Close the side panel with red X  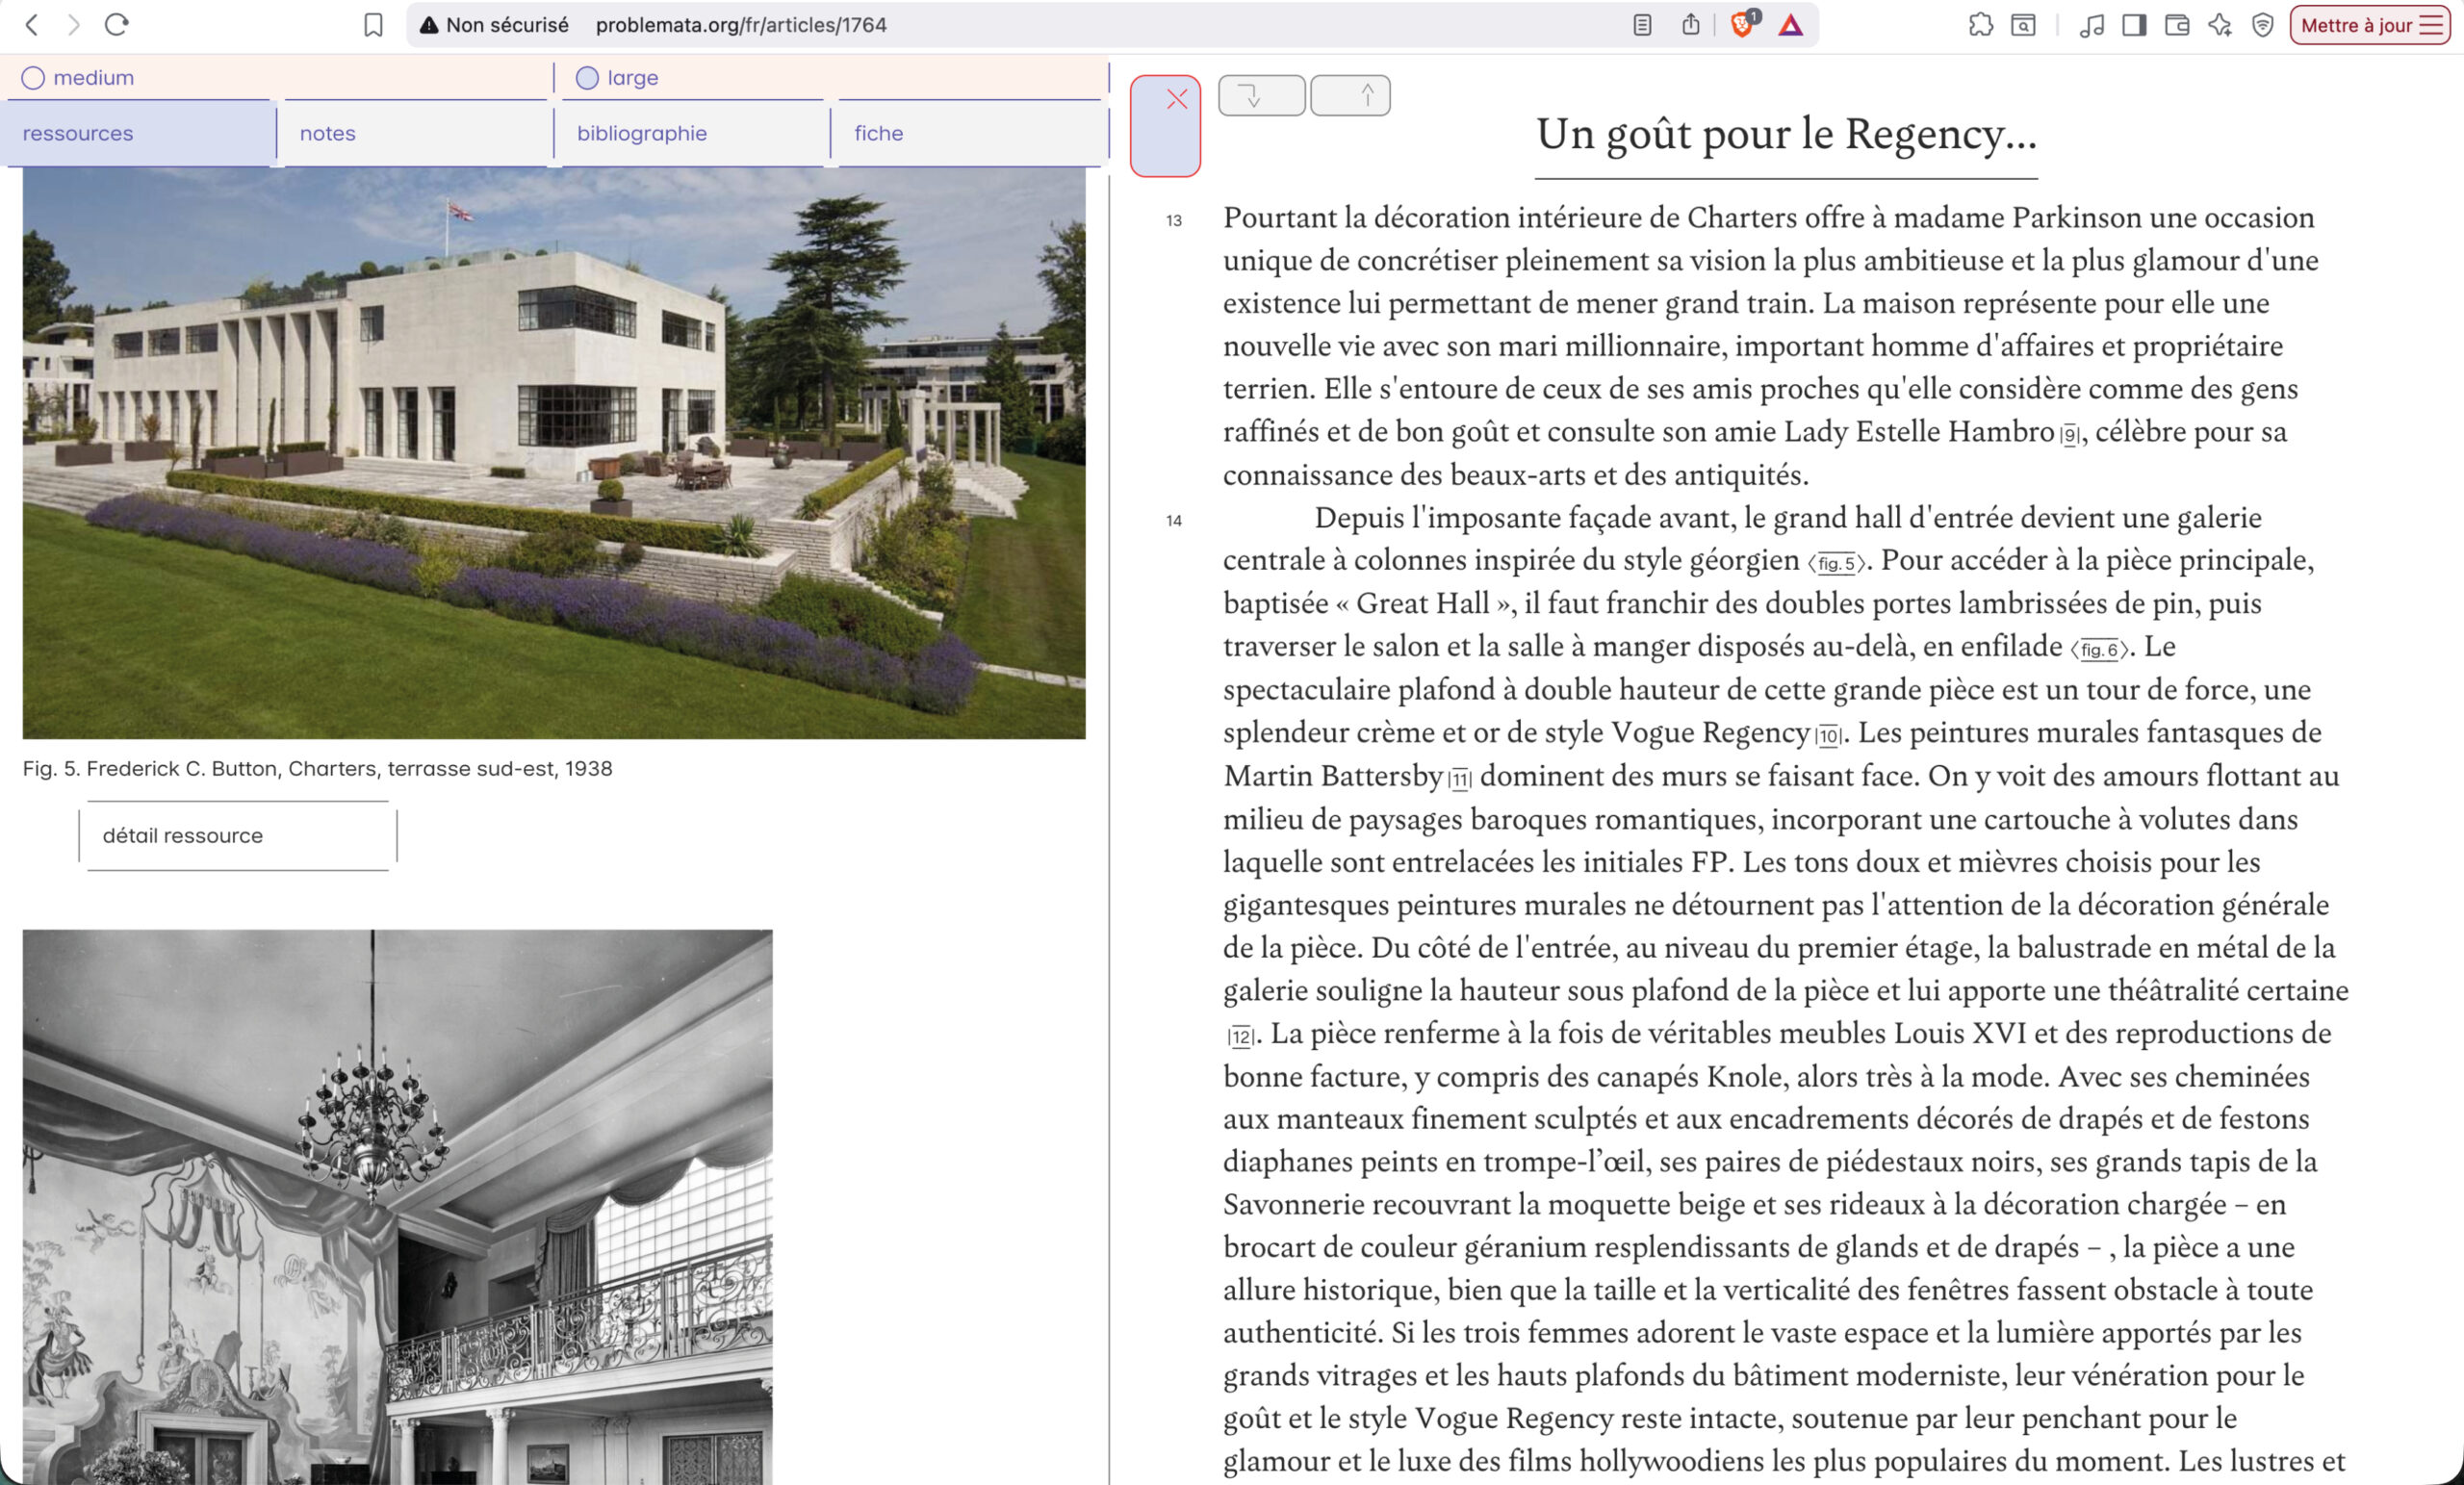[1175, 99]
